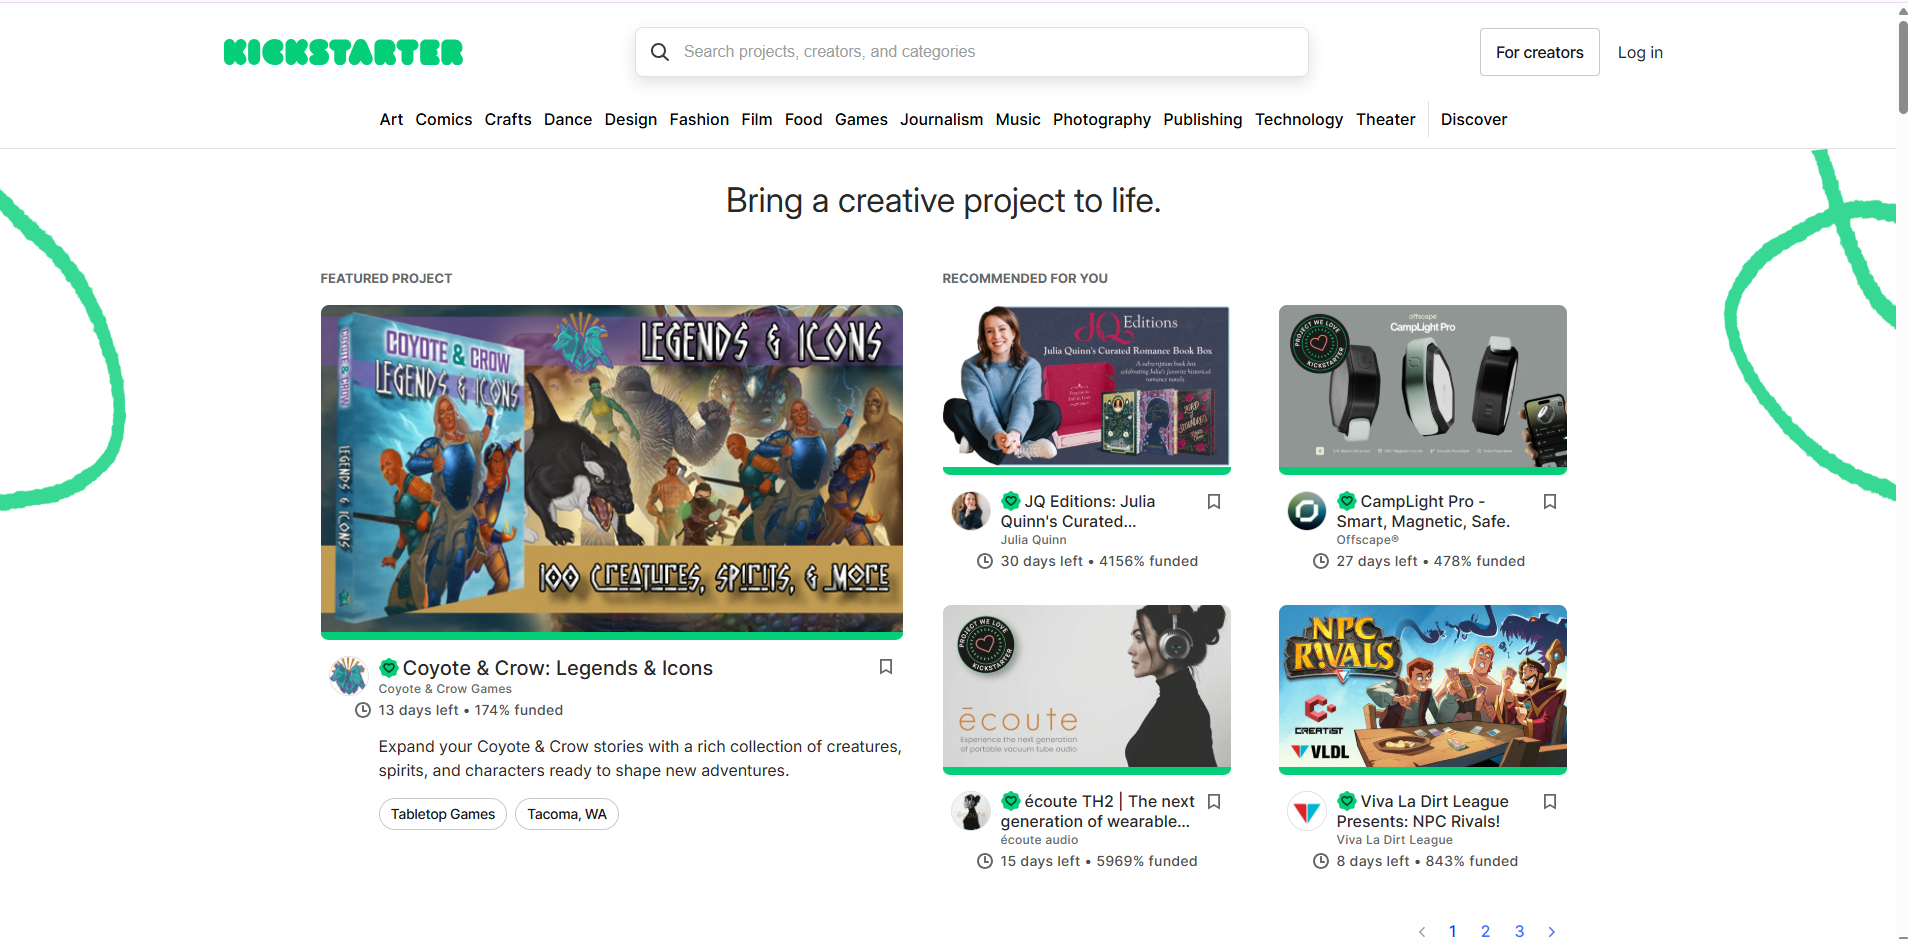
Task: Bookmark the NPC Rivals project
Action: click(1550, 802)
